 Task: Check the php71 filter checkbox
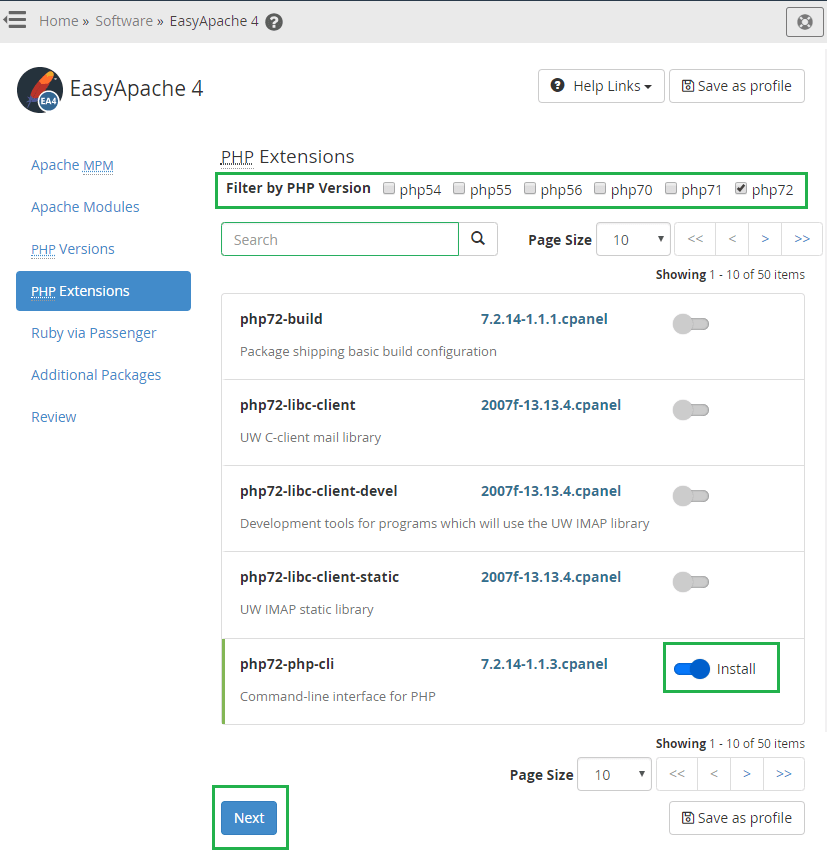point(671,188)
